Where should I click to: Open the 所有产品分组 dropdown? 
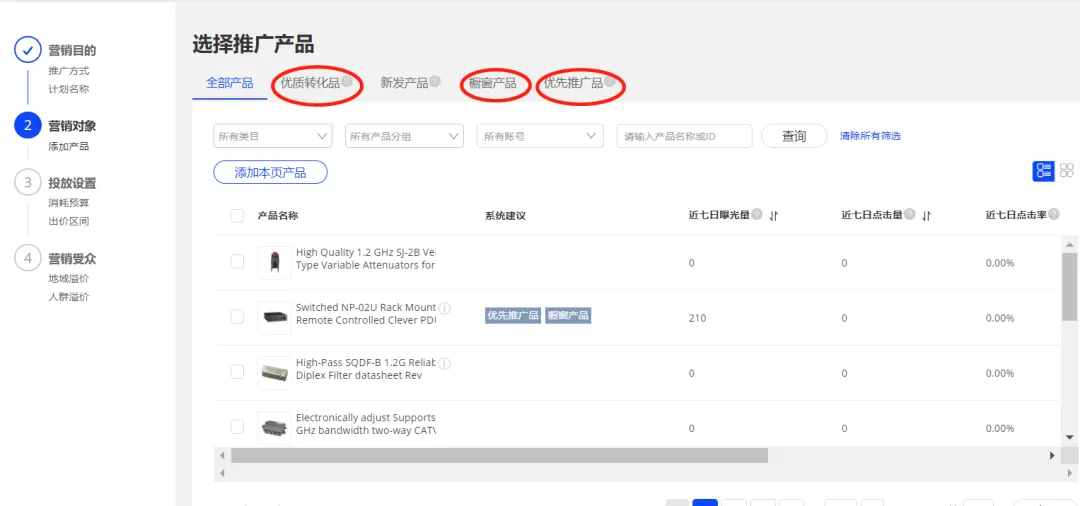point(404,136)
